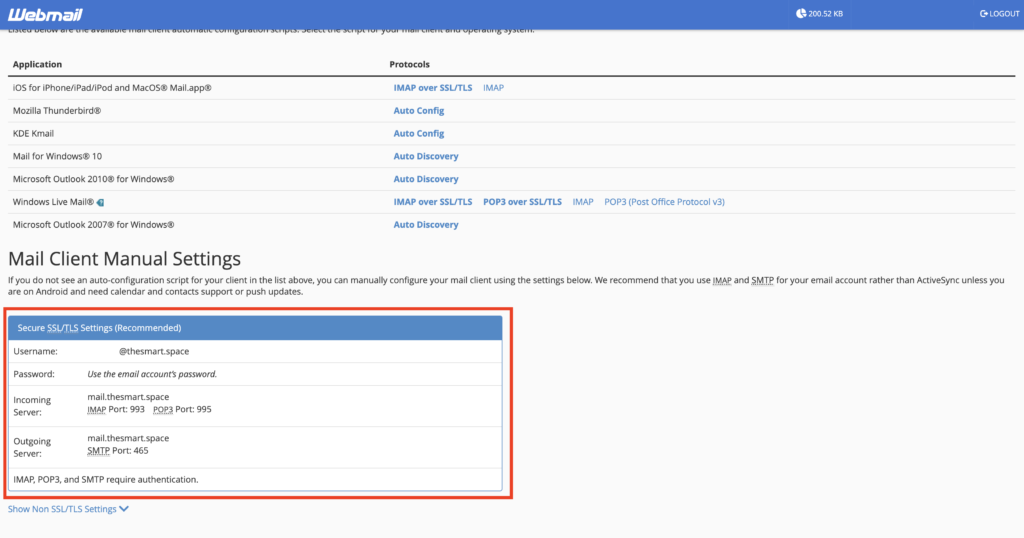Select IMAP over SSL/TLS for Windows Live Mail

[432, 202]
